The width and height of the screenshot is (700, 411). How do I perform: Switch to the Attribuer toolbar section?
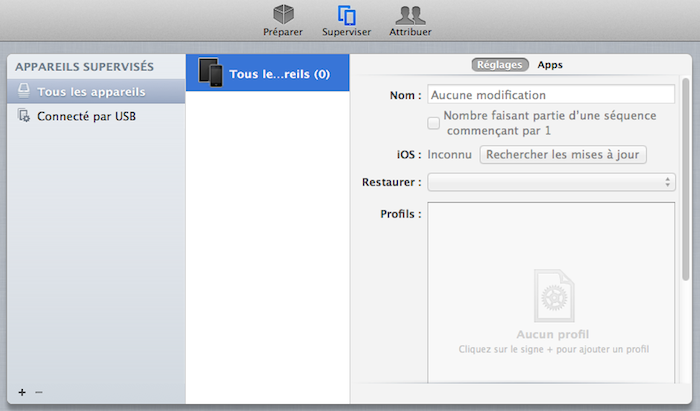pos(410,20)
